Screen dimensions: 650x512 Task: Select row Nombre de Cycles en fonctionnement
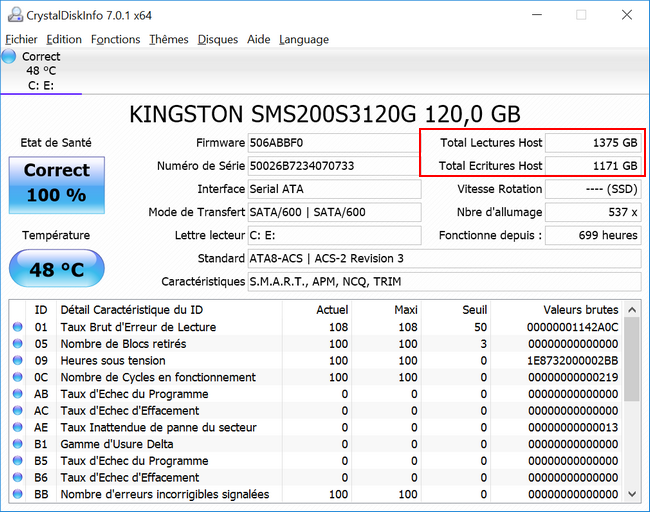(x=316, y=377)
